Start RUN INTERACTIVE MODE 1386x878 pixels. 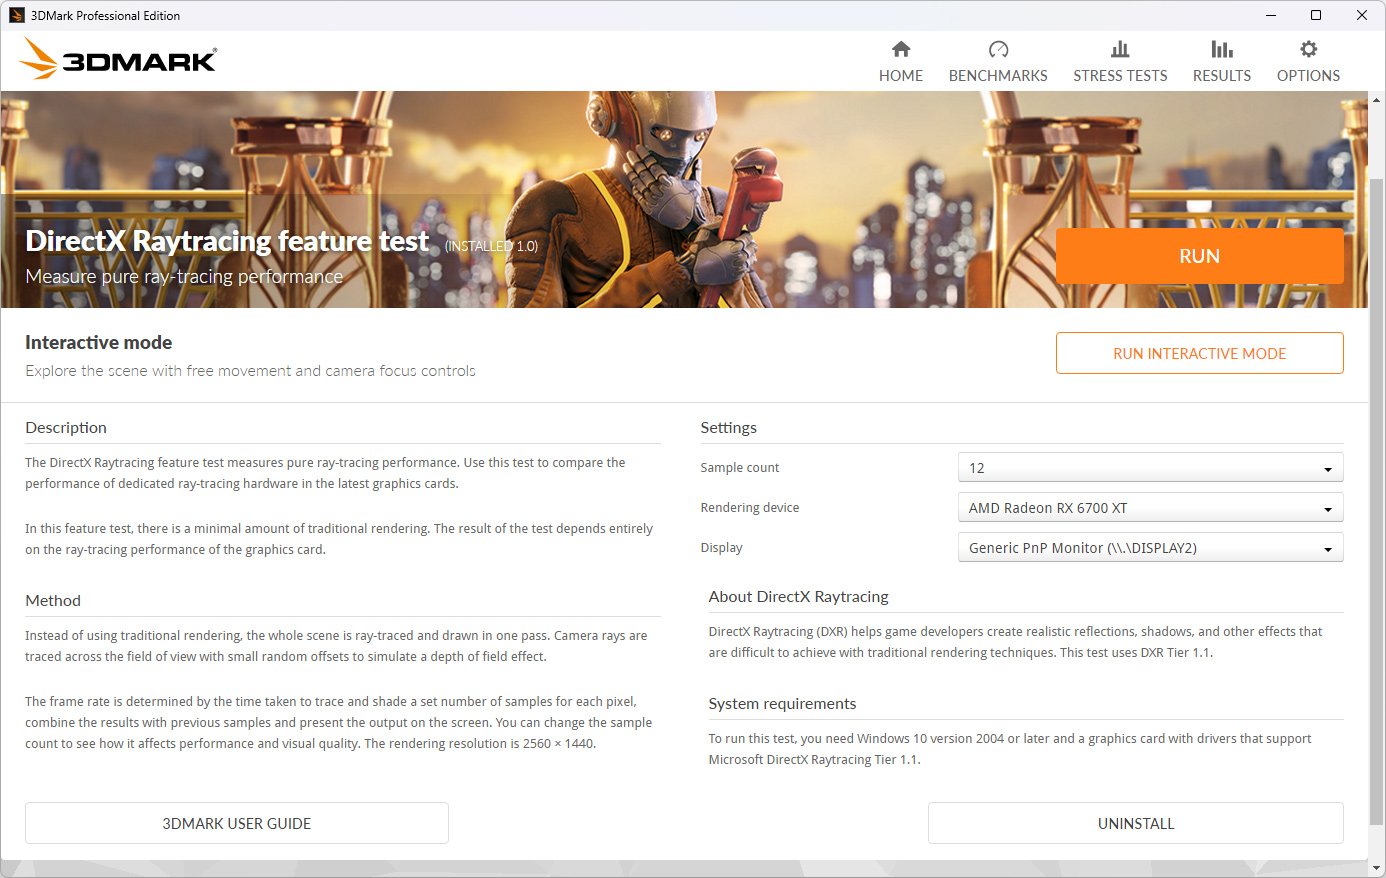pyautogui.click(x=1199, y=354)
